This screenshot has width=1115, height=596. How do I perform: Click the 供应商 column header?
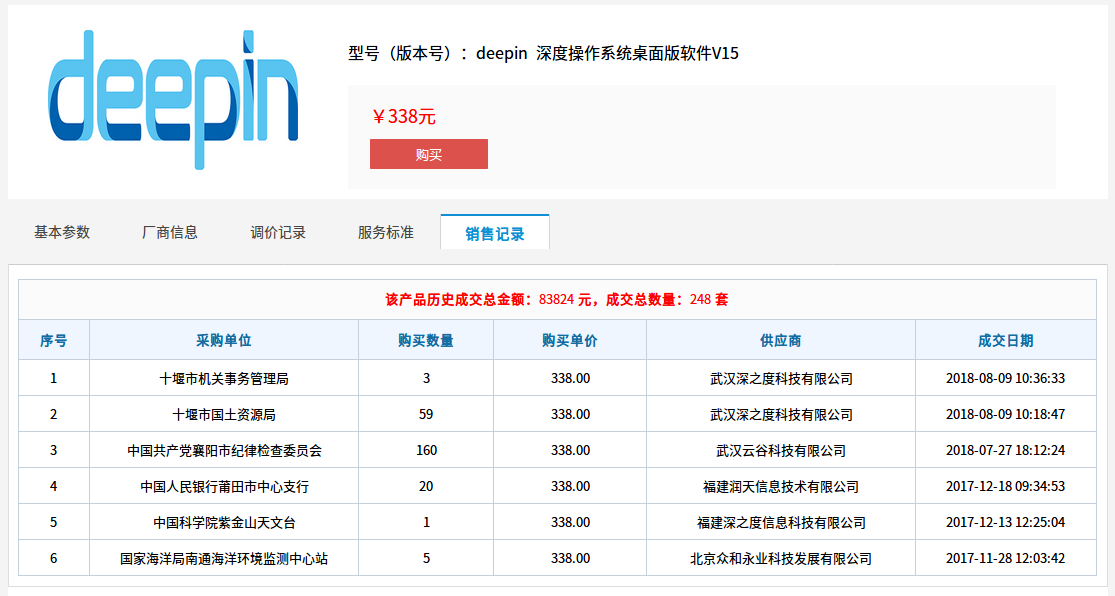pos(781,341)
